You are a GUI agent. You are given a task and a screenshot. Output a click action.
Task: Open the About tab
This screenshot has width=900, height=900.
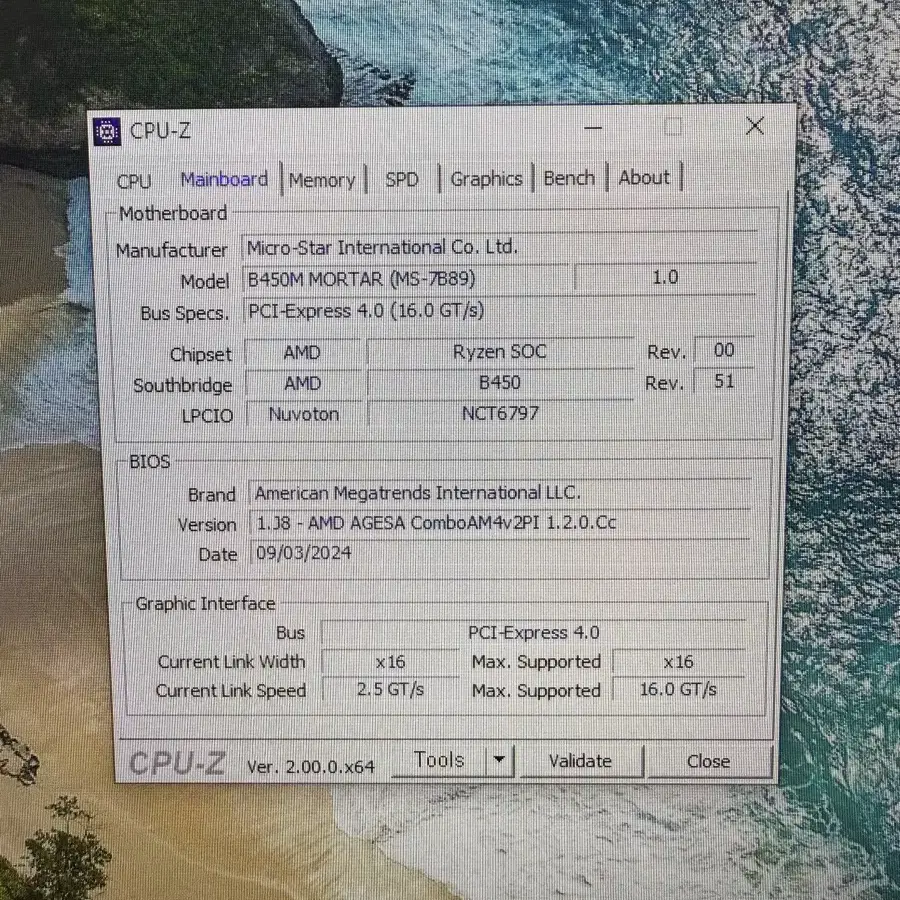[x=644, y=177]
